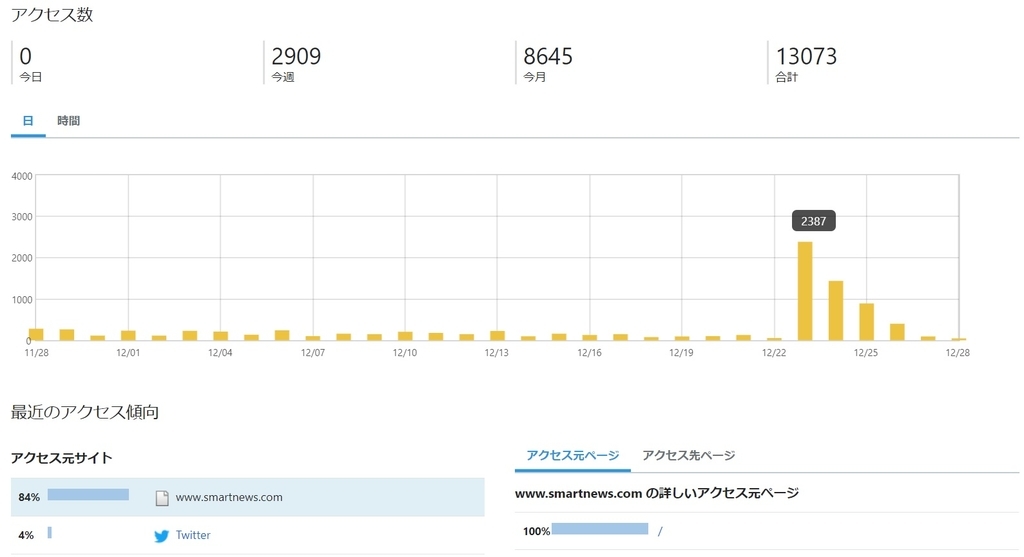Click the 2387 tooltip label
The width and height of the screenshot is (1024, 557).
(813, 221)
